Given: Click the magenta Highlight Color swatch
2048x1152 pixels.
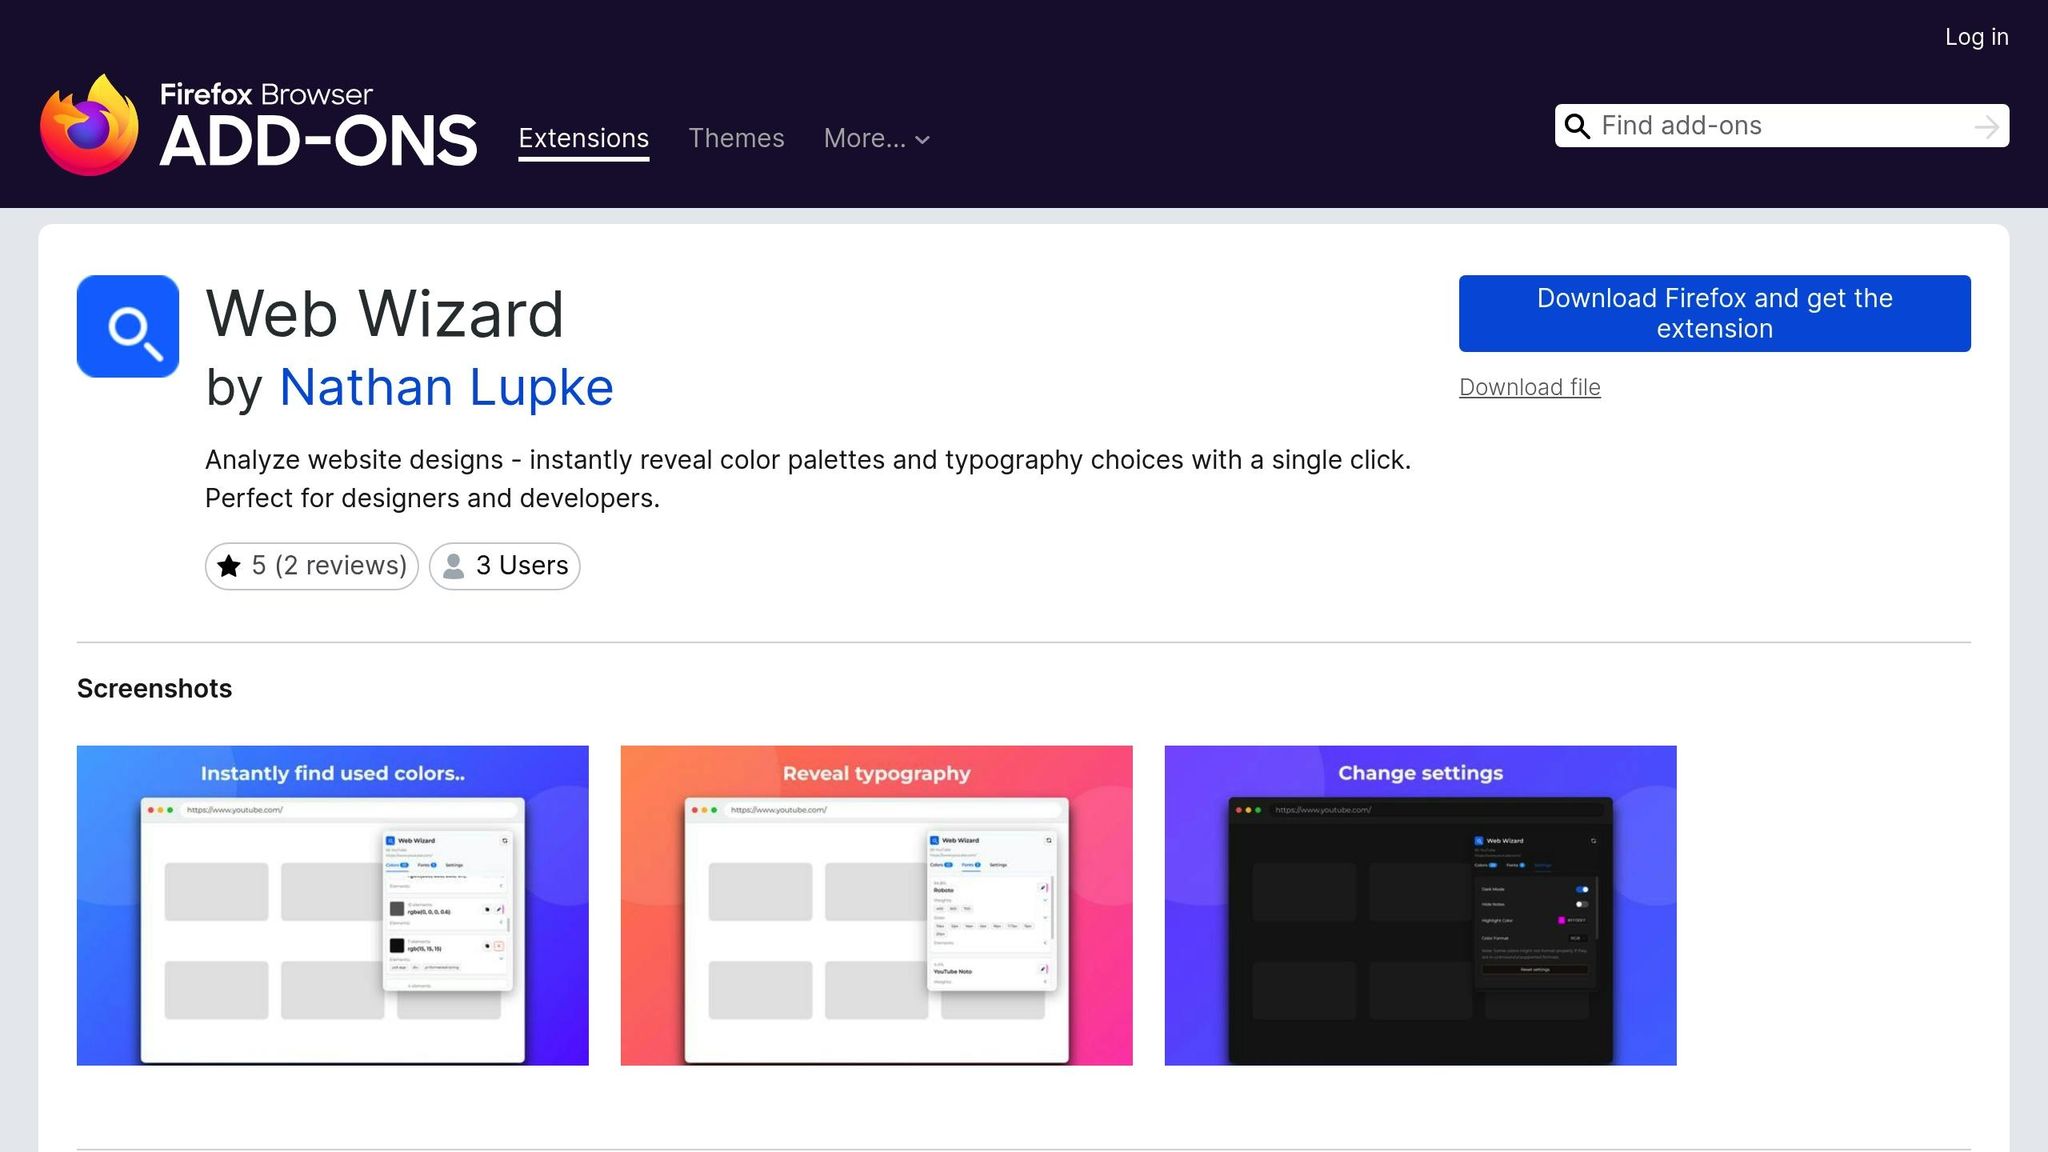Looking at the screenshot, I should [x=1562, y=920].
